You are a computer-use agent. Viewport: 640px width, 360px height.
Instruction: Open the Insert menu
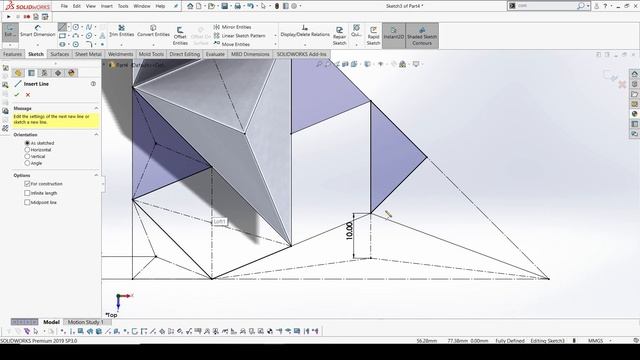click(x=107, y=6)
